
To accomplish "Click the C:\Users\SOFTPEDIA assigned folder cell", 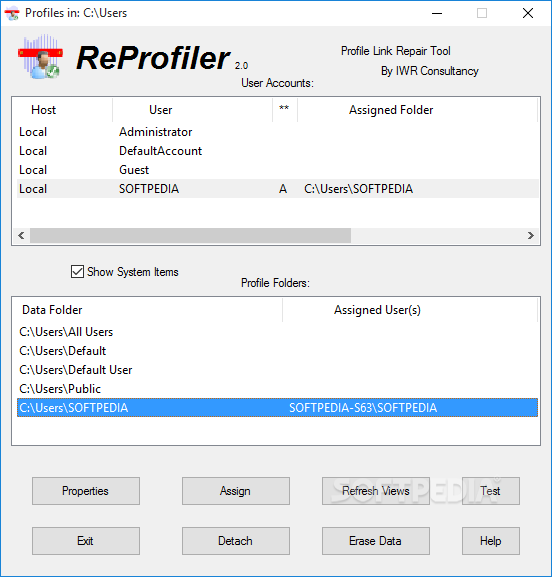I will 358,189.
